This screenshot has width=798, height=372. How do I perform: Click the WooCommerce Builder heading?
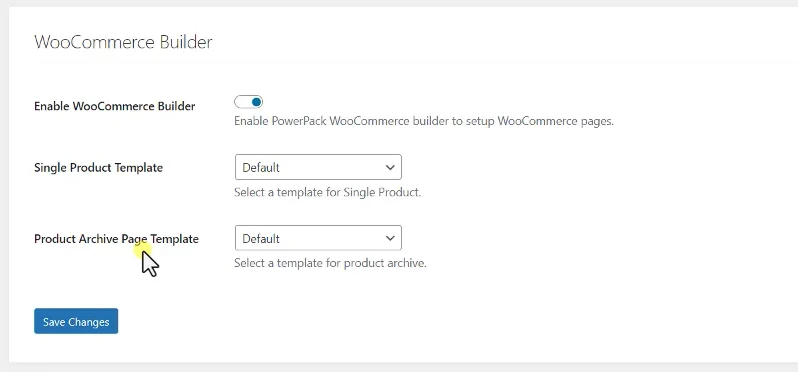click(x=123, y=42)
